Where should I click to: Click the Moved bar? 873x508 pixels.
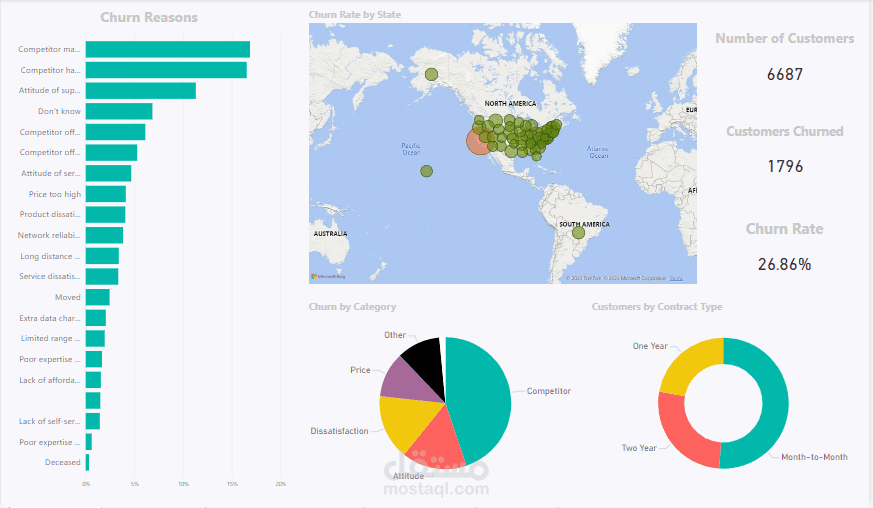(x=97, y=297)
